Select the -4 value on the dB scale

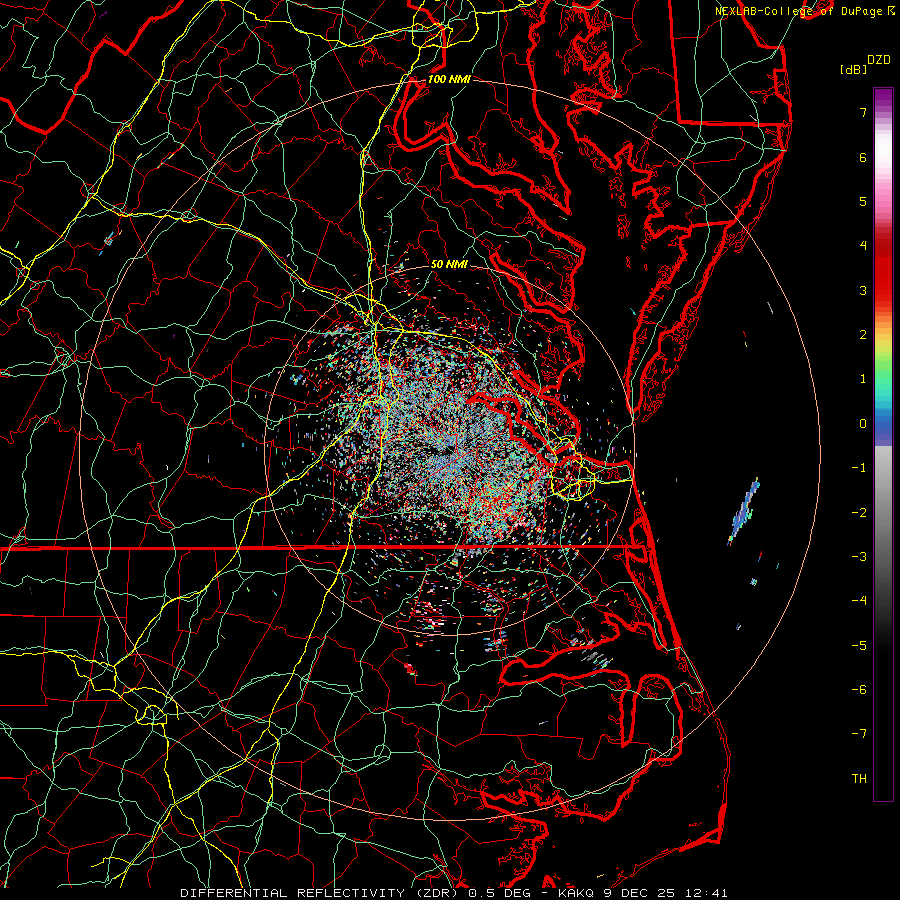pyautogui.click(x=859, y=600)
